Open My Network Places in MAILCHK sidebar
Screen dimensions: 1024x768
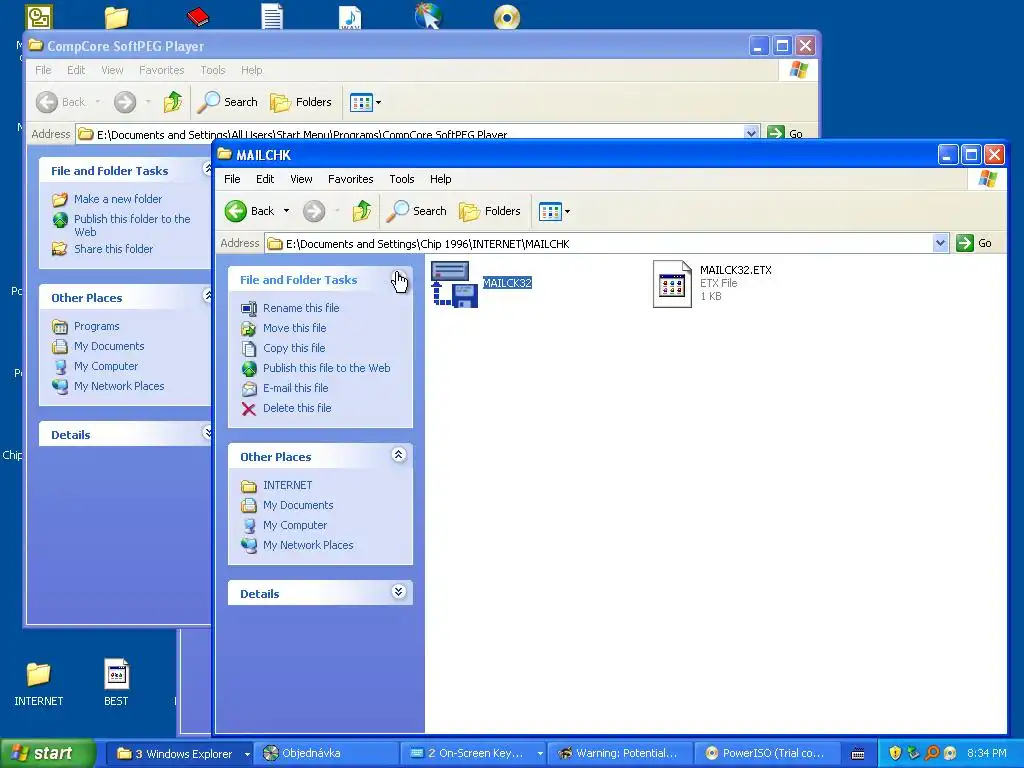(x=308, y=545)
